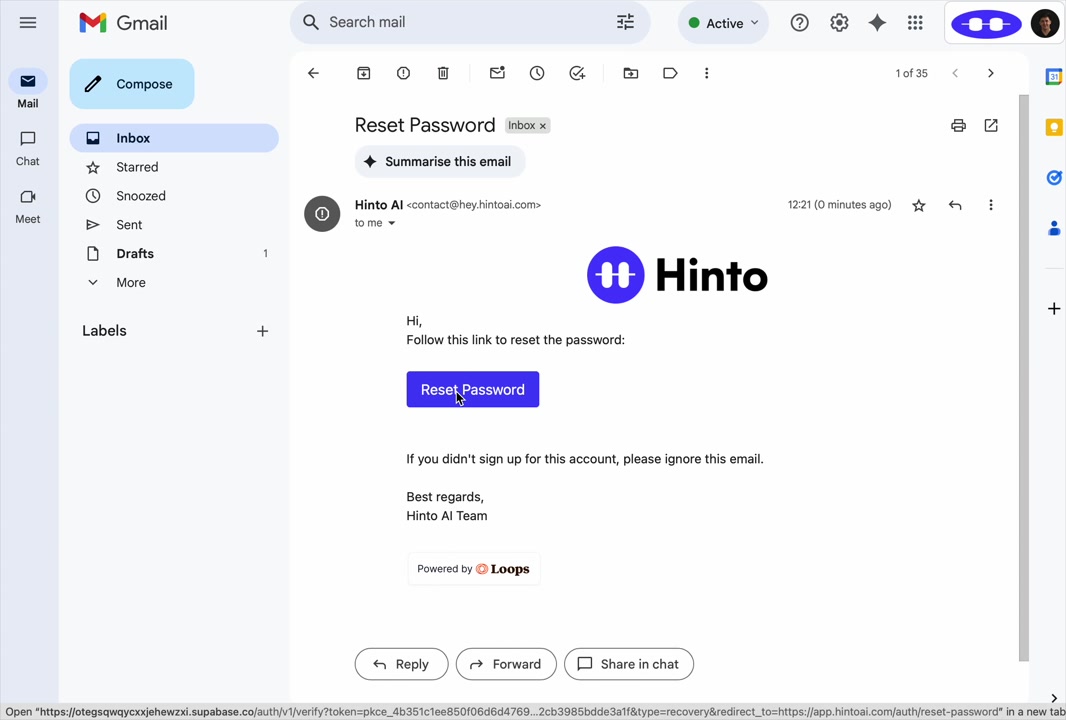Viewport: 1066px width, 720px height.
Task: Open the Google apps grid
Action: (915, 23)
